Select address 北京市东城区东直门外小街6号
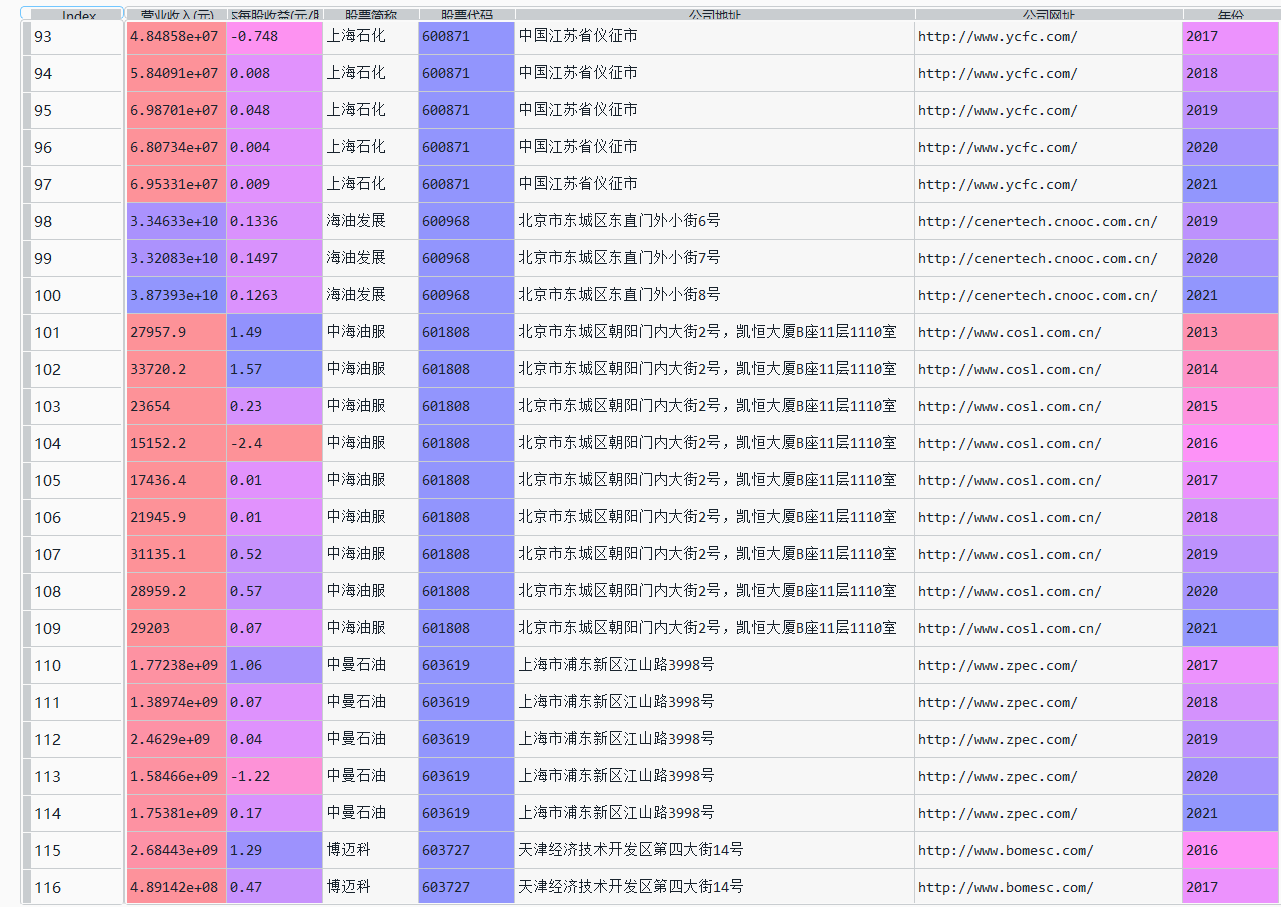1281x907 pixels. [x=714, y=221]
